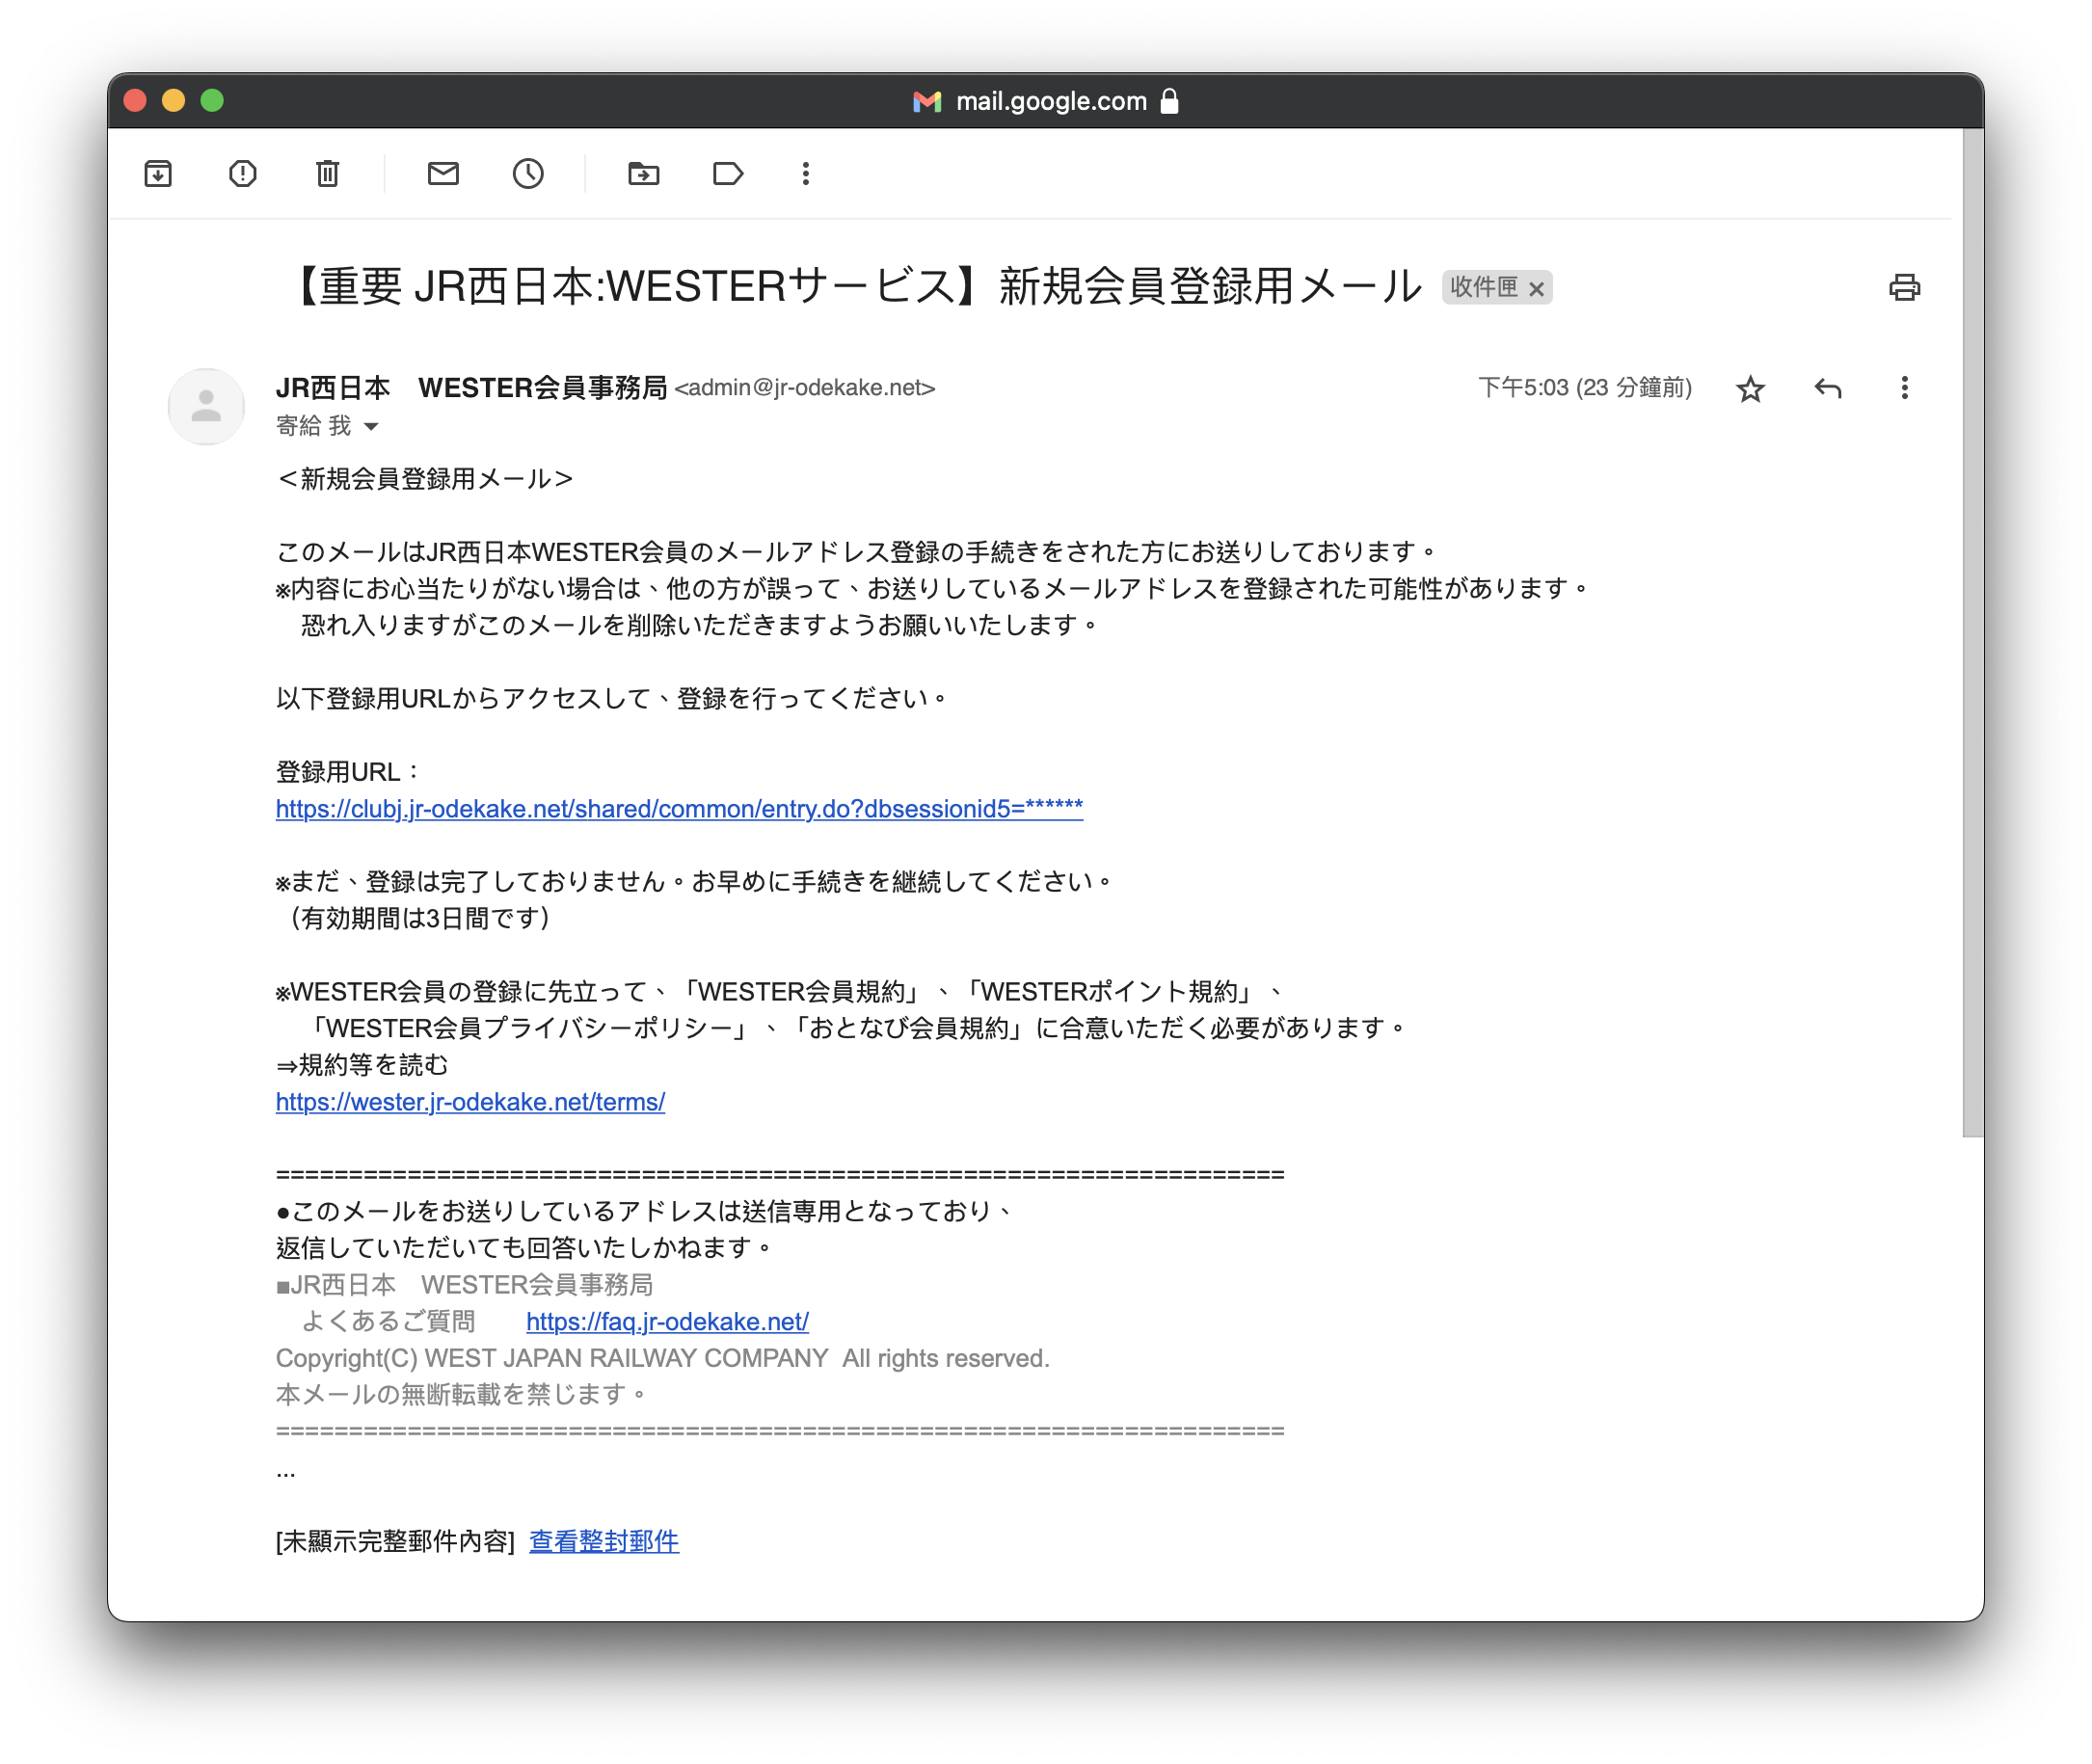Click the sender's avatar picture
This screenshot has width=2092, height=1764.
click(x=206, y=406)
